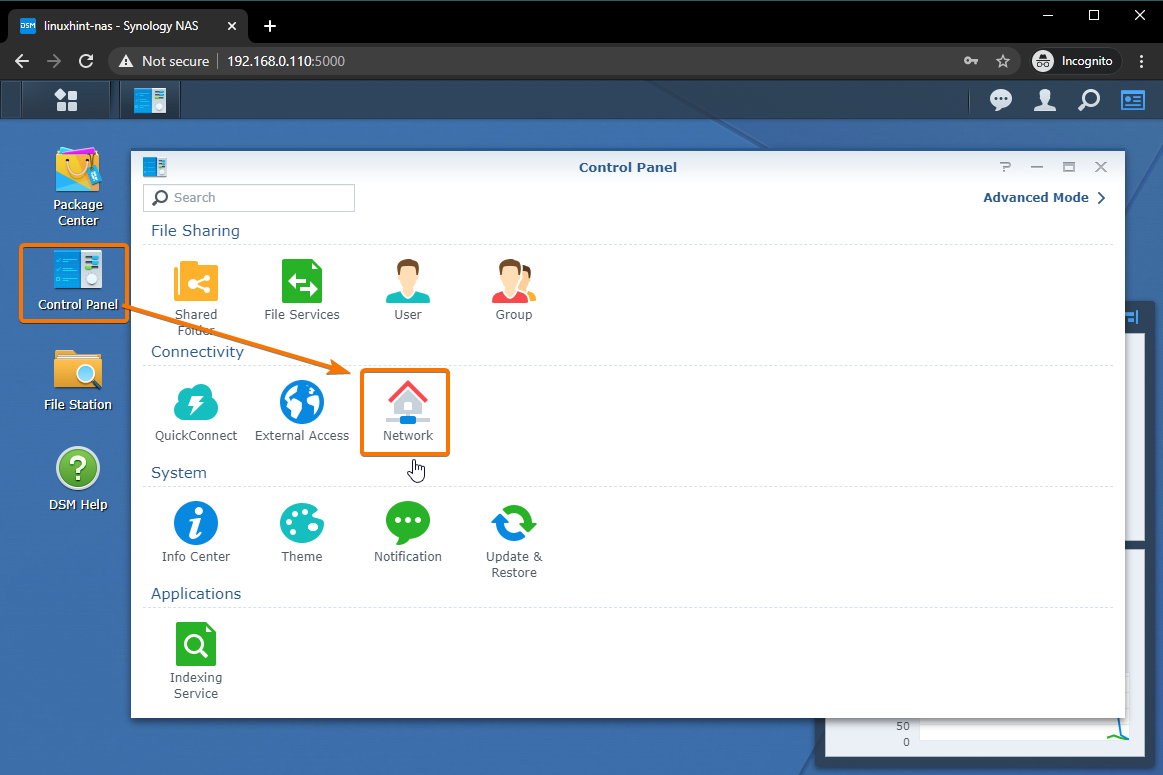This screenshot has width=1163, height=775.
Task: Switch to Advanced Mode
Action: pos(1043,198)
